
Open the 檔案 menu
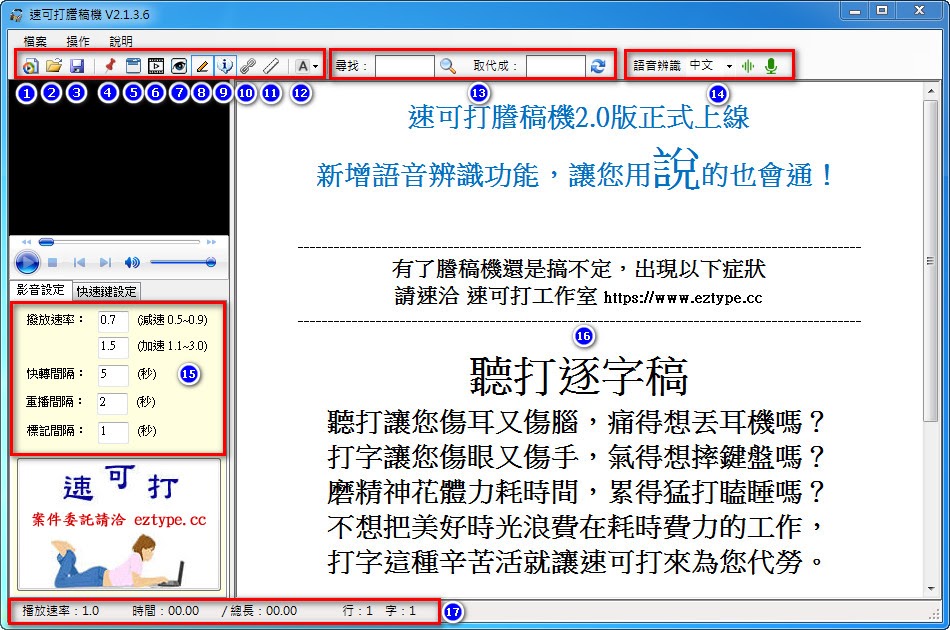(35, 41)
